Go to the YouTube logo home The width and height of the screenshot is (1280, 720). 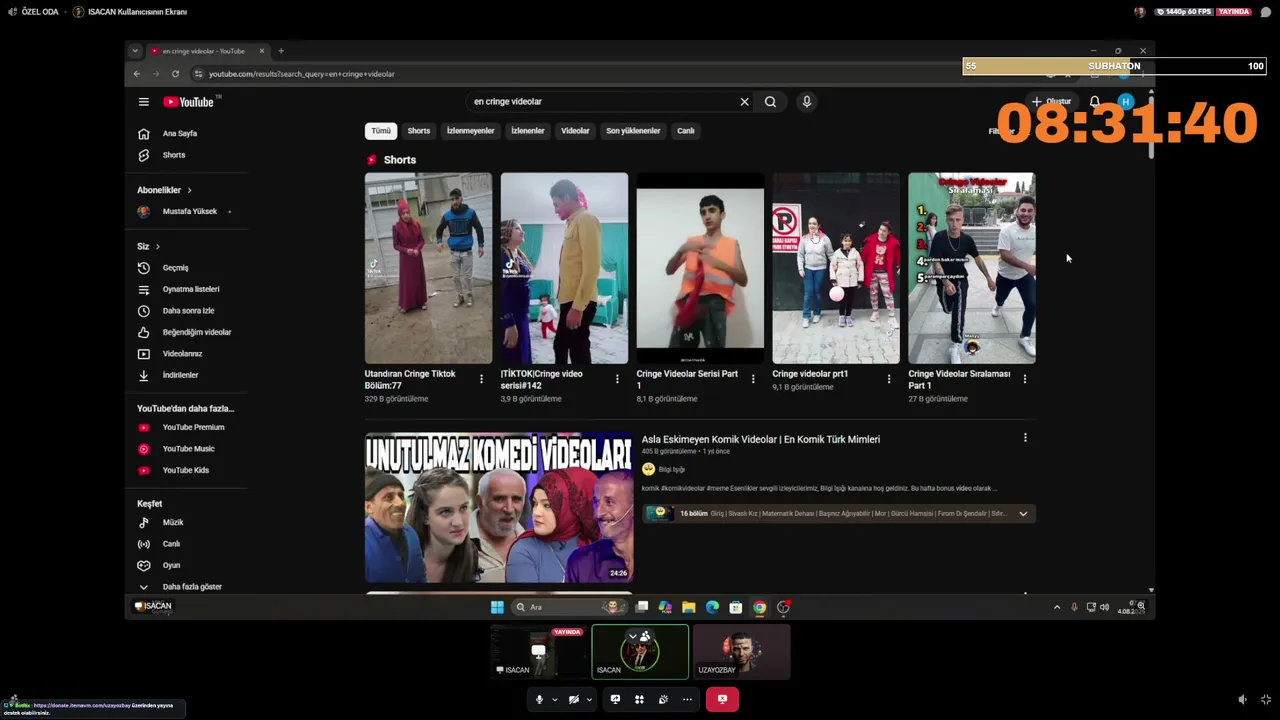pyautogui.click(x=189, y=102)
